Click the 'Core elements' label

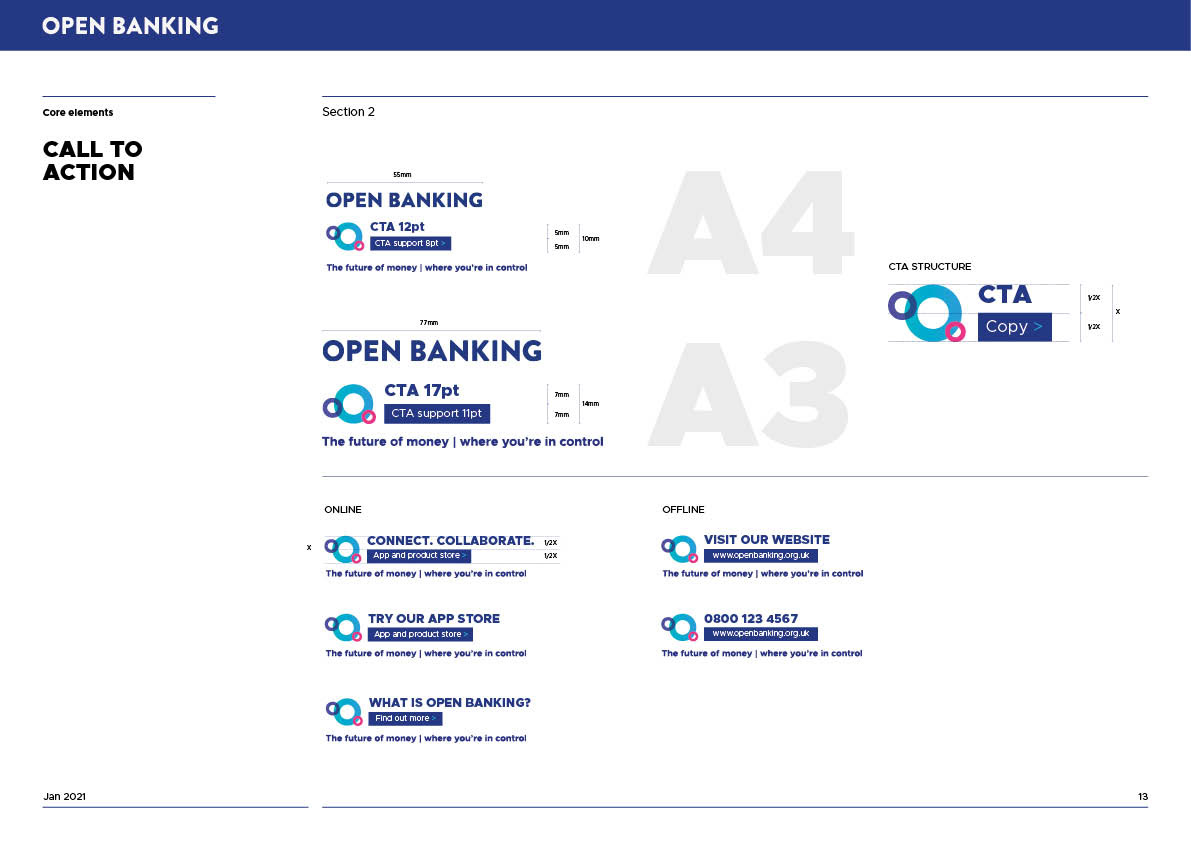(77, 112)
